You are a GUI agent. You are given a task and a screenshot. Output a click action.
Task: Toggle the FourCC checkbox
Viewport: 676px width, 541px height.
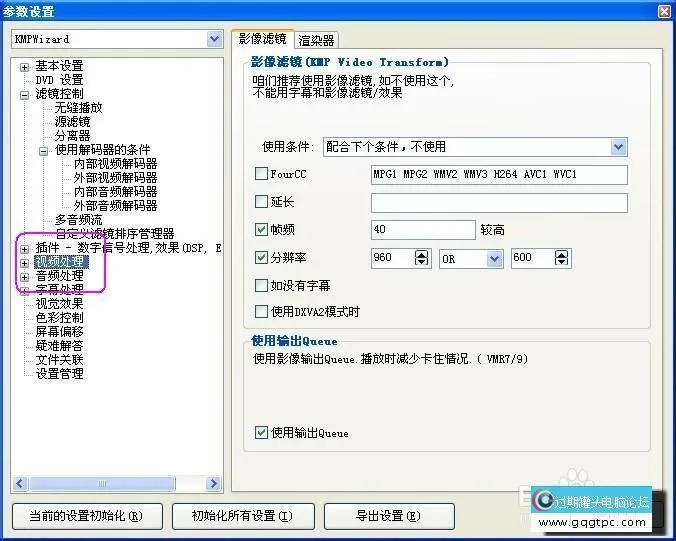(261, 174)
